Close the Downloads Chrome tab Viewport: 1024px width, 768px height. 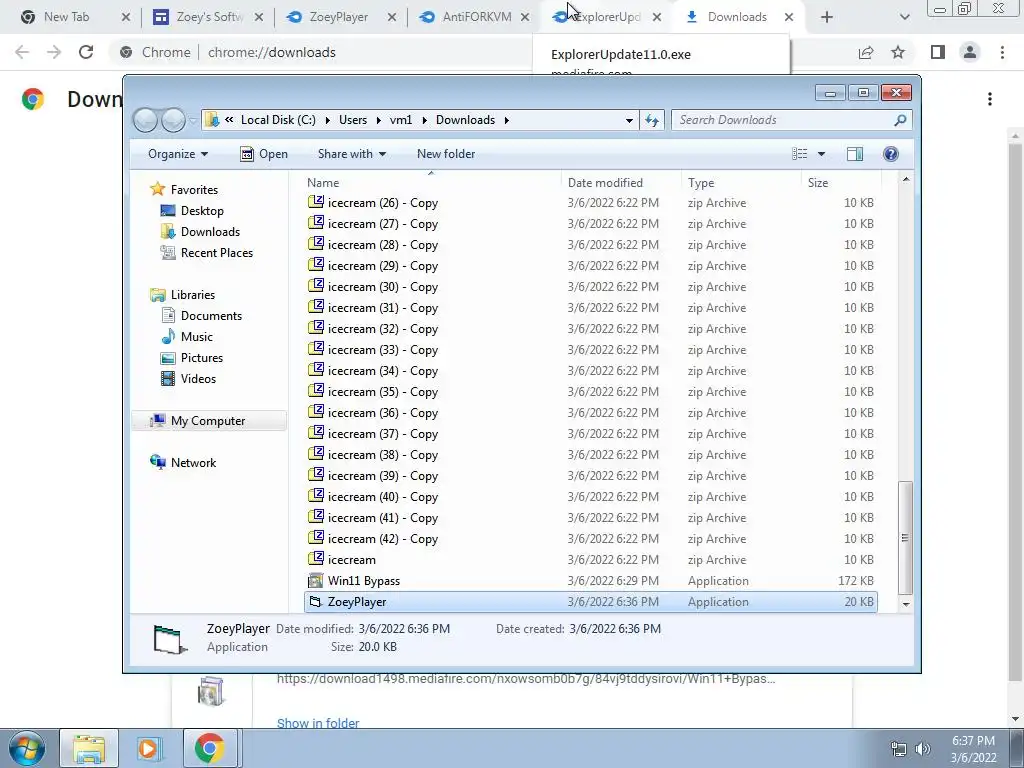pyautogui.click(x=789, y=17)
